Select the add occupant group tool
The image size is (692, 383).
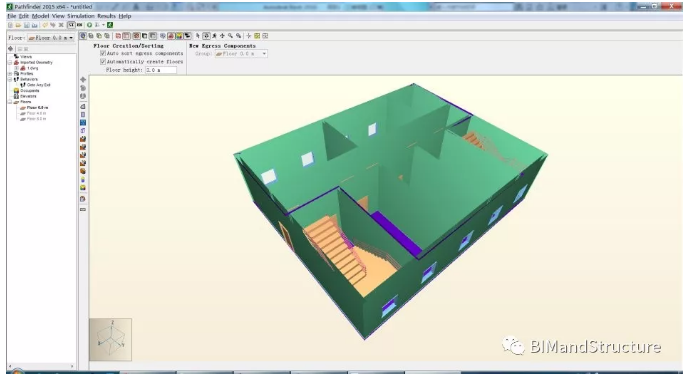coord(83,188)
